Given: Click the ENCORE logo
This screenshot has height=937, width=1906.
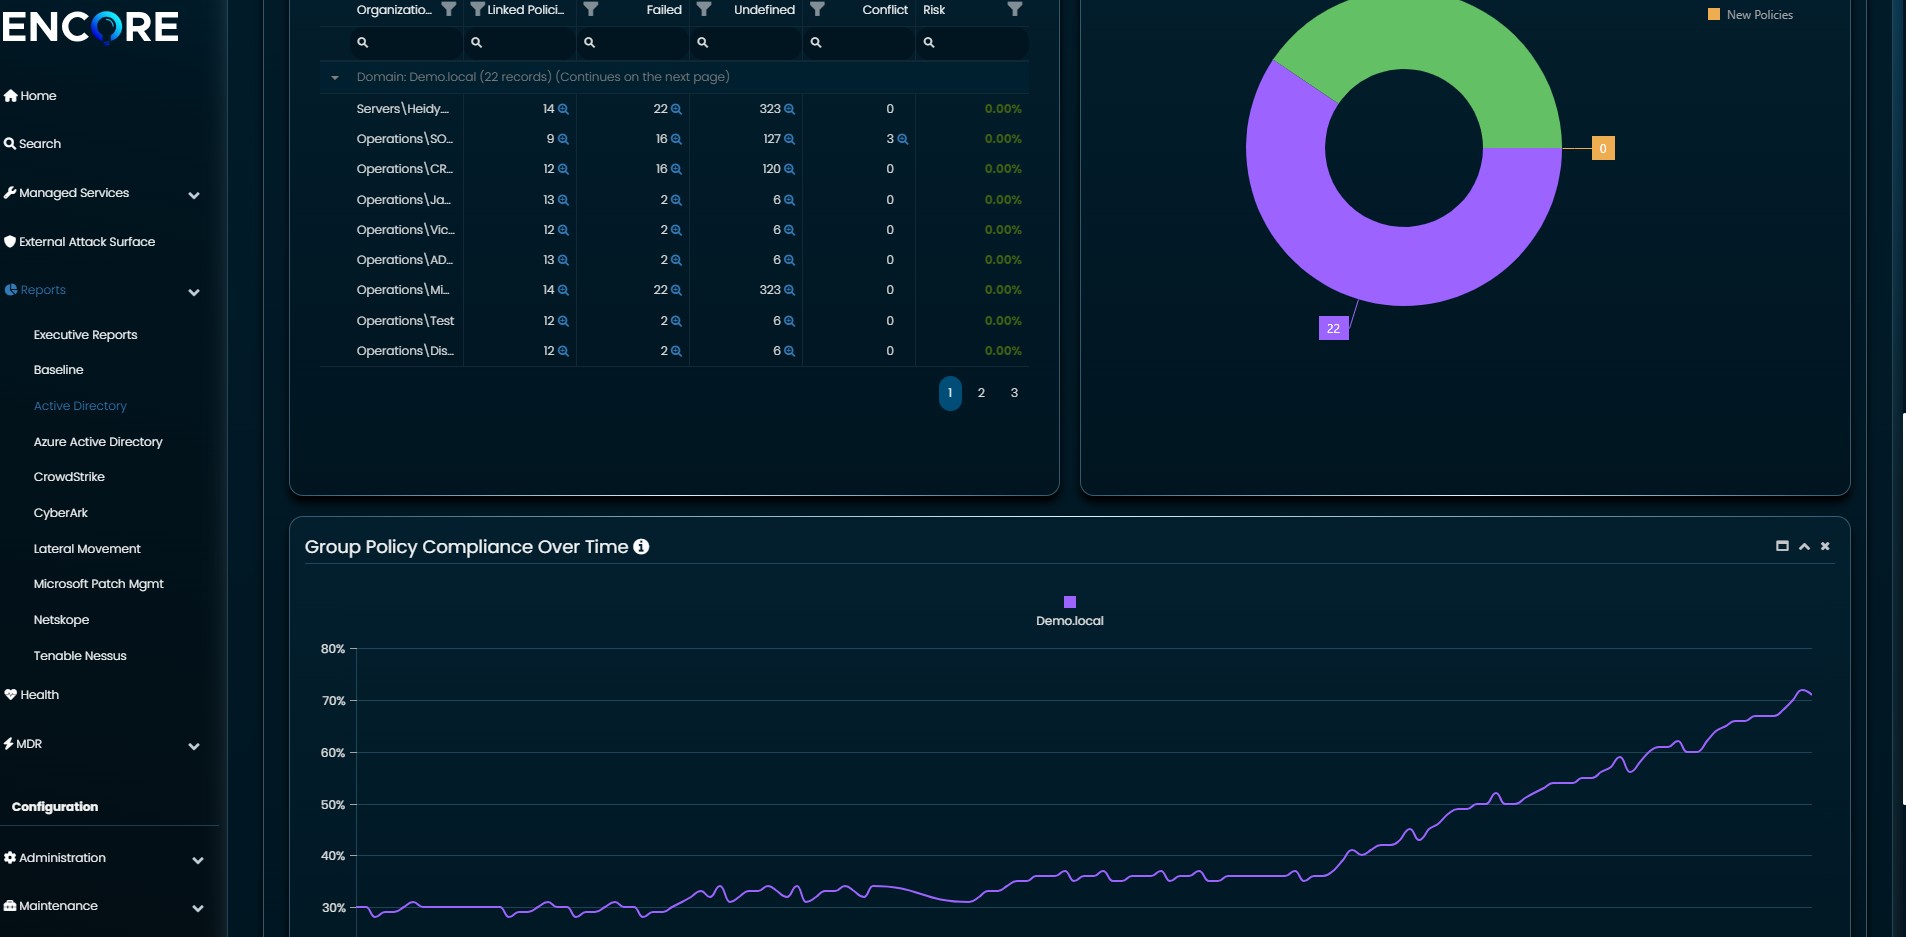Looking at the screenshot, I should pyautogui.click(x=90, y=27).
